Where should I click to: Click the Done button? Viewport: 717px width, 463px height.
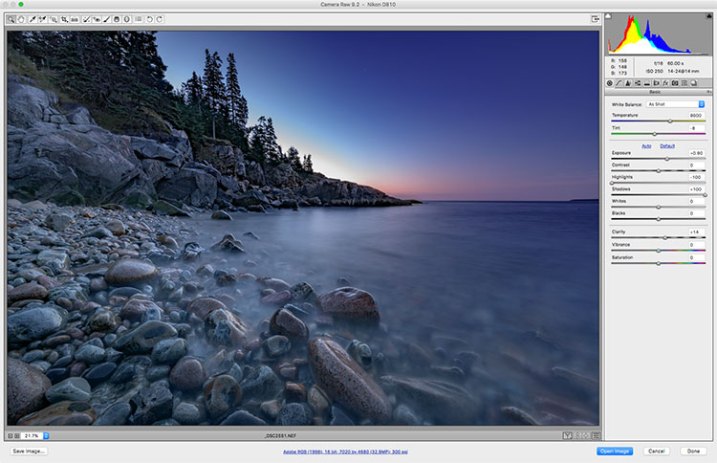pyautogui.click(x=693, y=451)
